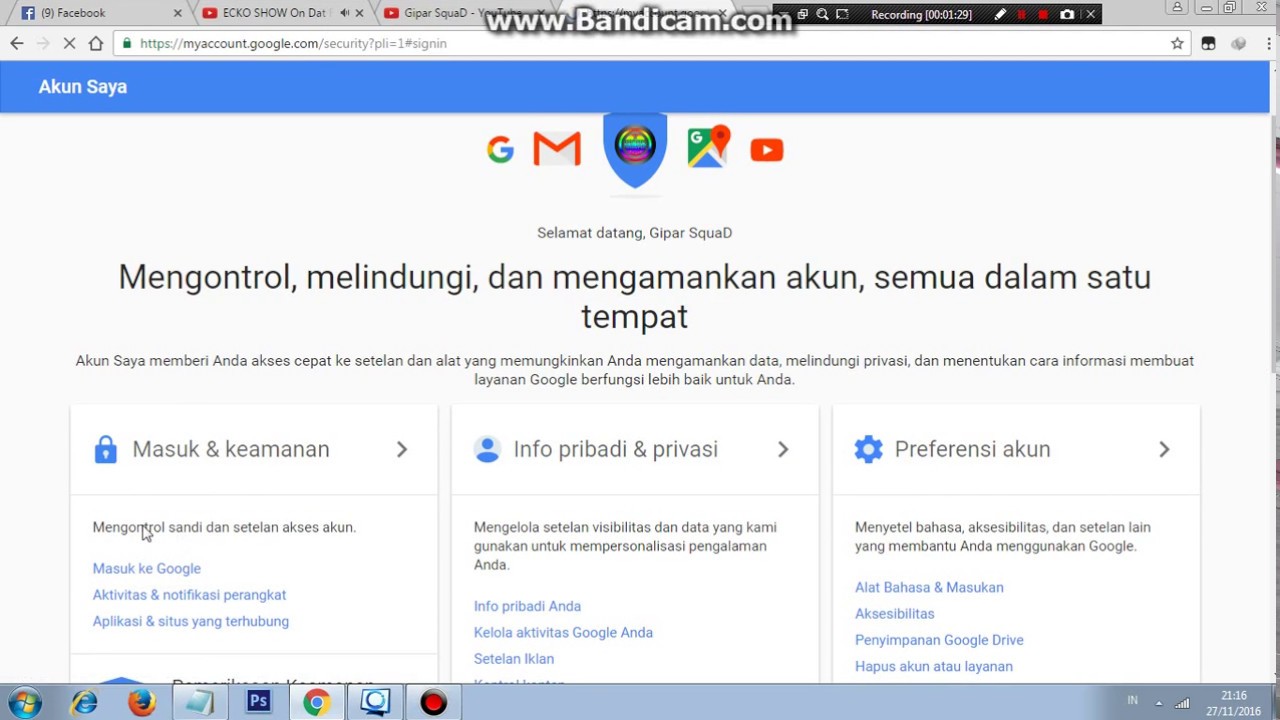Open the Masuk ke Google link
This screenshot has width=1280, height=720.
pos(147,568)
